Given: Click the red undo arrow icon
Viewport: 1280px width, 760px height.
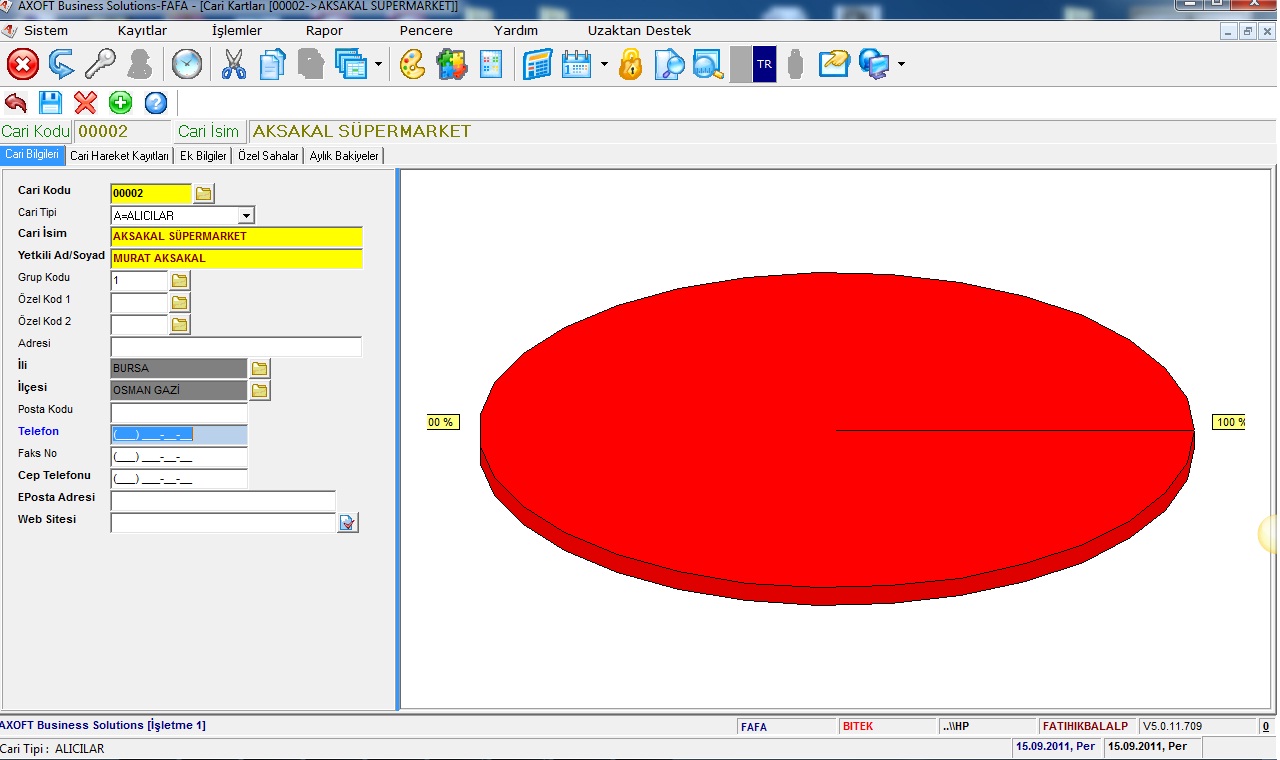Looking at the screenshot, I should [x=16, y=102].
